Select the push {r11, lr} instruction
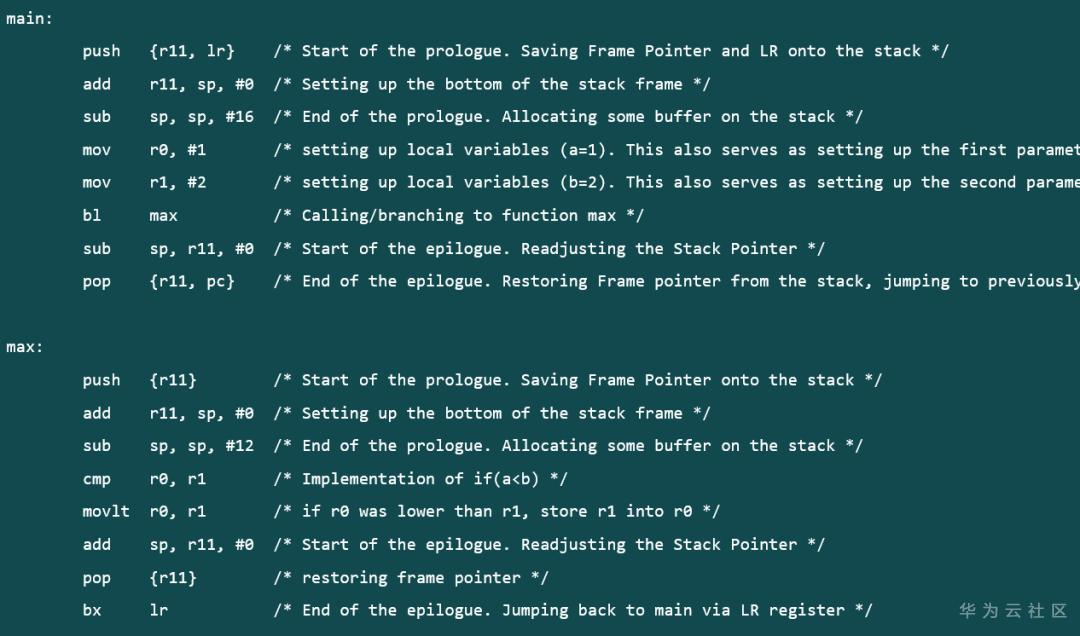The width and height of the screenshot is (1080, 636). coord(158,51)
